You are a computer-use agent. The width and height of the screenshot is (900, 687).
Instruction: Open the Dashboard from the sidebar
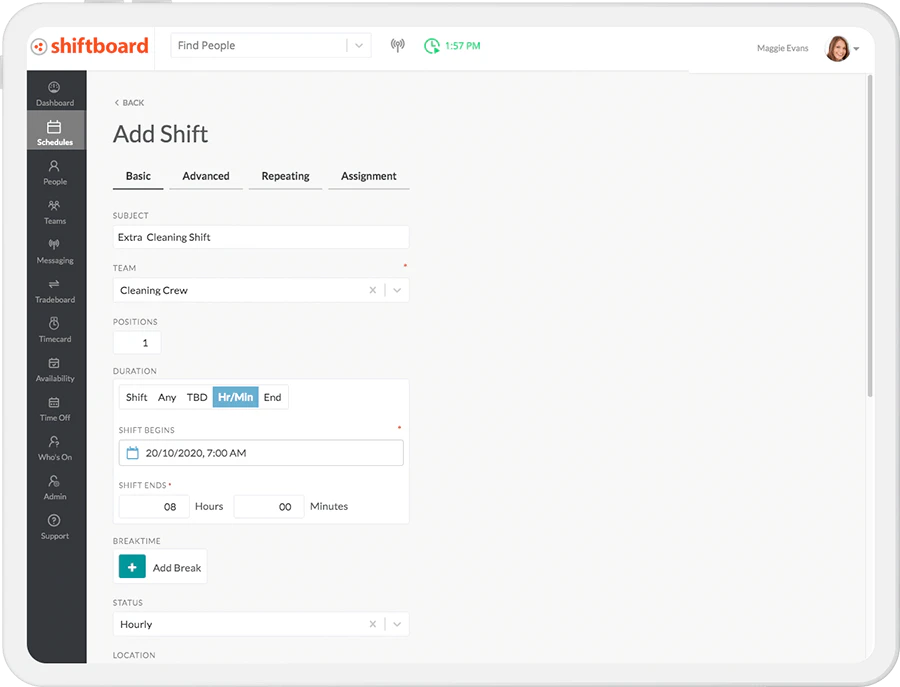pyautogui.click(x=54, y=93)
